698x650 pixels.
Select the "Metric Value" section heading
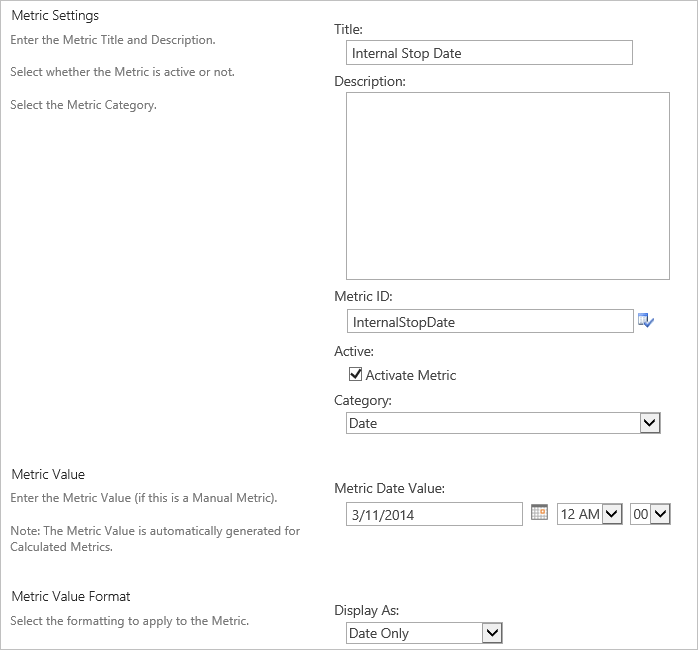(x=48, y=474)
